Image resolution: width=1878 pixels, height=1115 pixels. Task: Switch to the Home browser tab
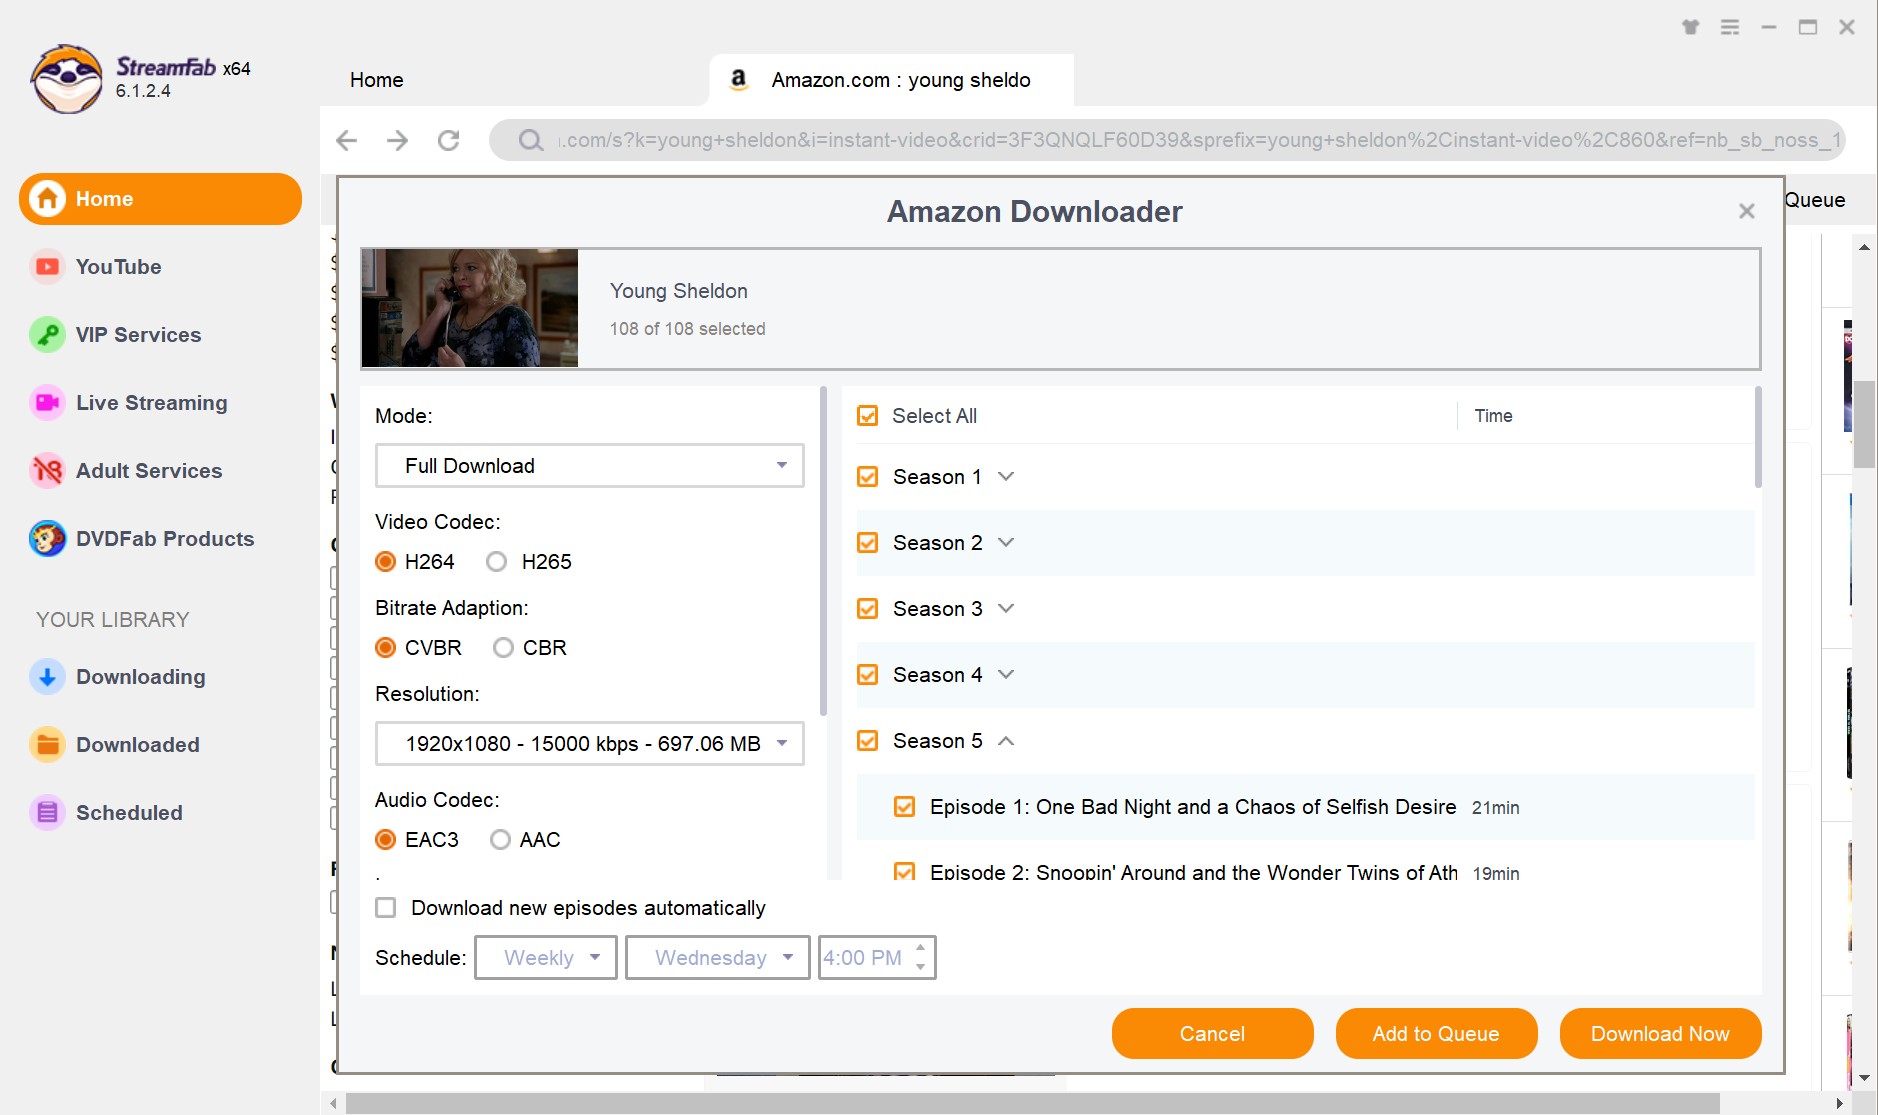[x=377, y=80]
